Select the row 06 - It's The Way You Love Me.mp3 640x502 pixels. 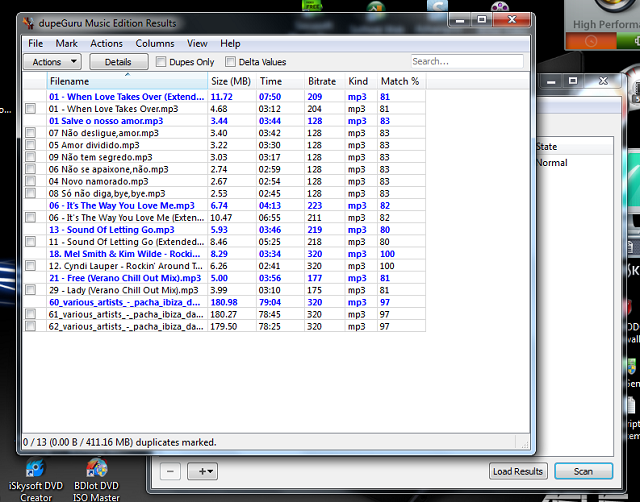[x=224, y=205]
